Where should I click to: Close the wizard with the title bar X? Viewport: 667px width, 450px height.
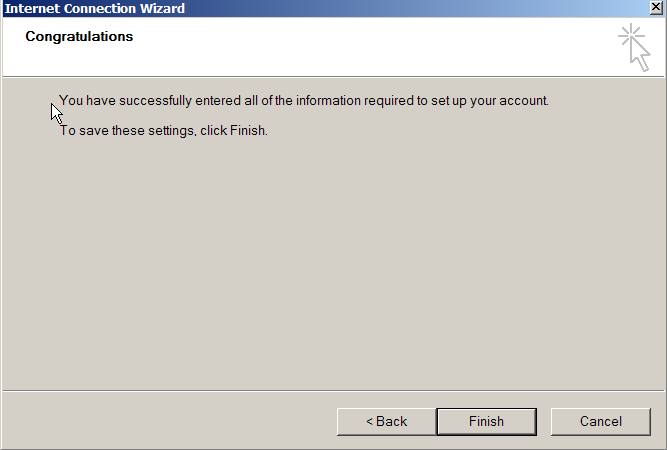point(656,8)
